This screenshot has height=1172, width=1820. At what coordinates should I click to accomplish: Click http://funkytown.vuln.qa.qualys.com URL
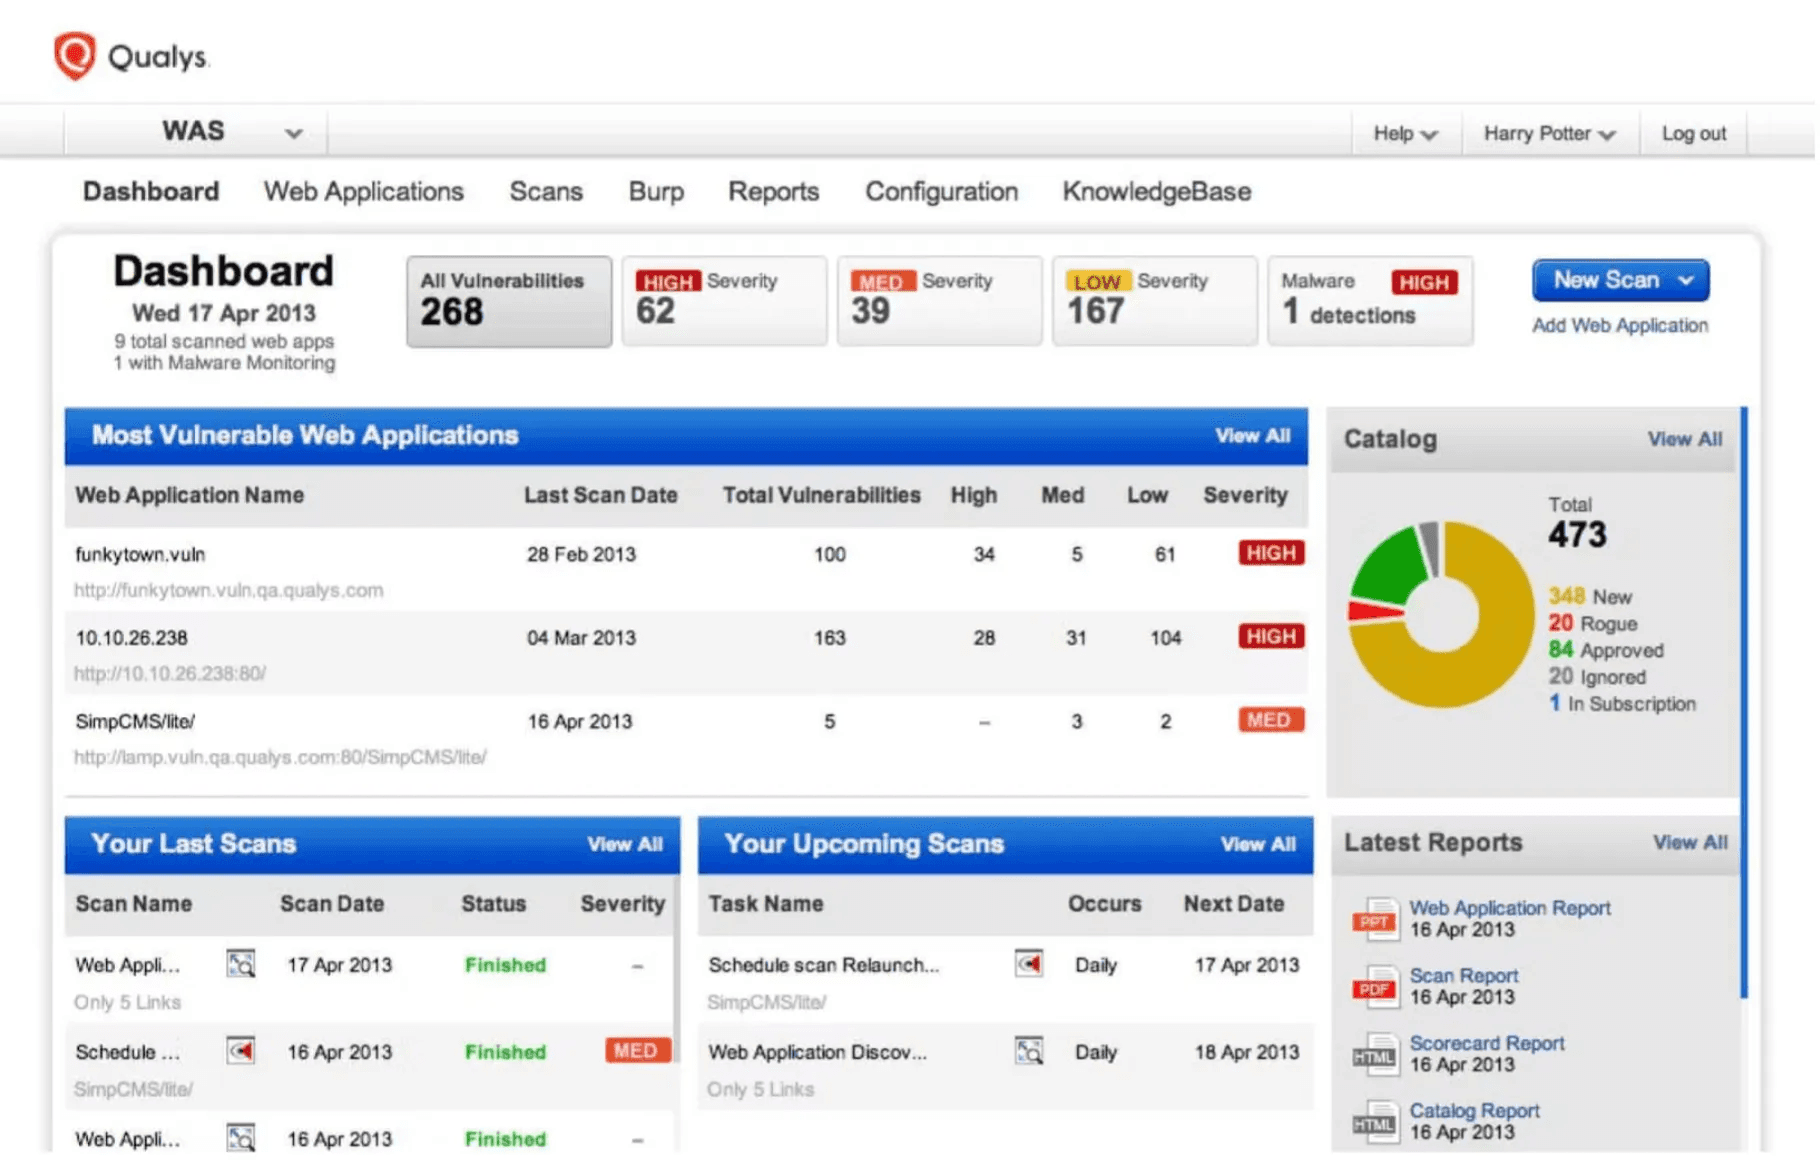(x=229, y=592)
